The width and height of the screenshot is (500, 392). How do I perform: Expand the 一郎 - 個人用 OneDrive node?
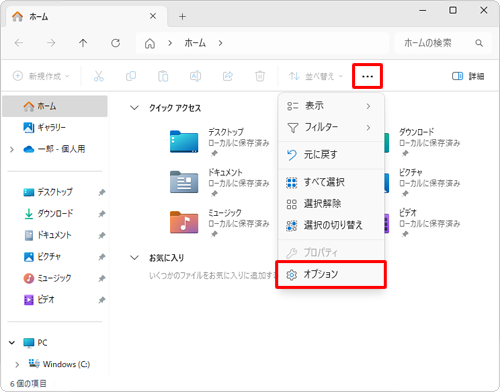[12, 149]
